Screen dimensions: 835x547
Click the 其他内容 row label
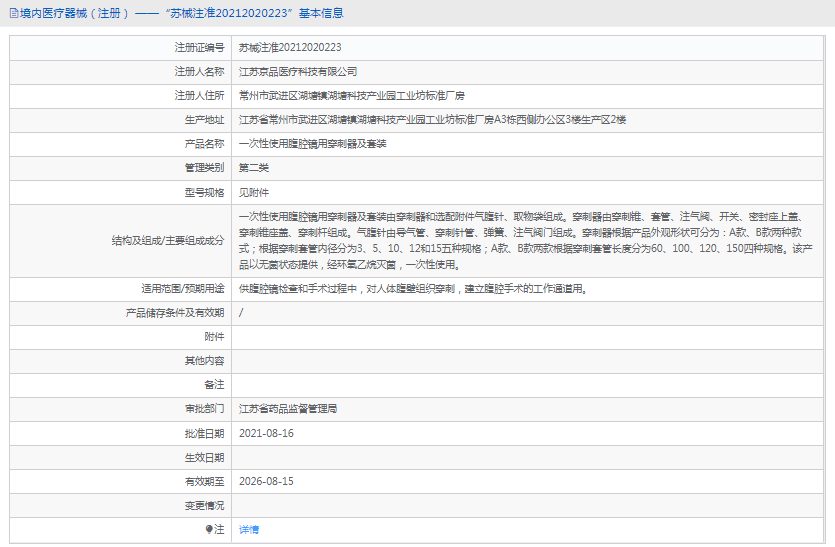(x=204, y=361)
